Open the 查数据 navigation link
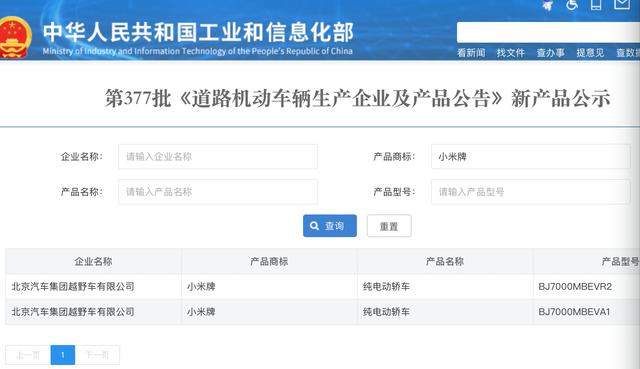Image resolution: width=640 pixels, height=369 pixels. tap(628, 53)
